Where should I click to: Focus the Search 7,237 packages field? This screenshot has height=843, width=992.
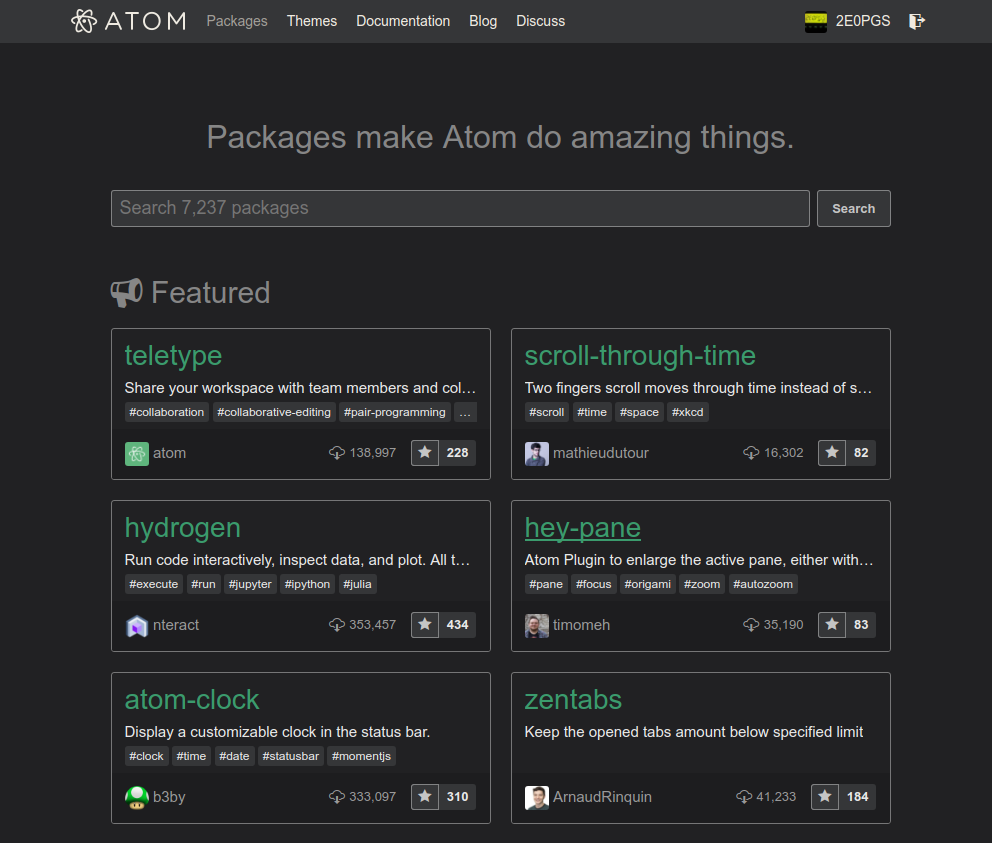460,208
